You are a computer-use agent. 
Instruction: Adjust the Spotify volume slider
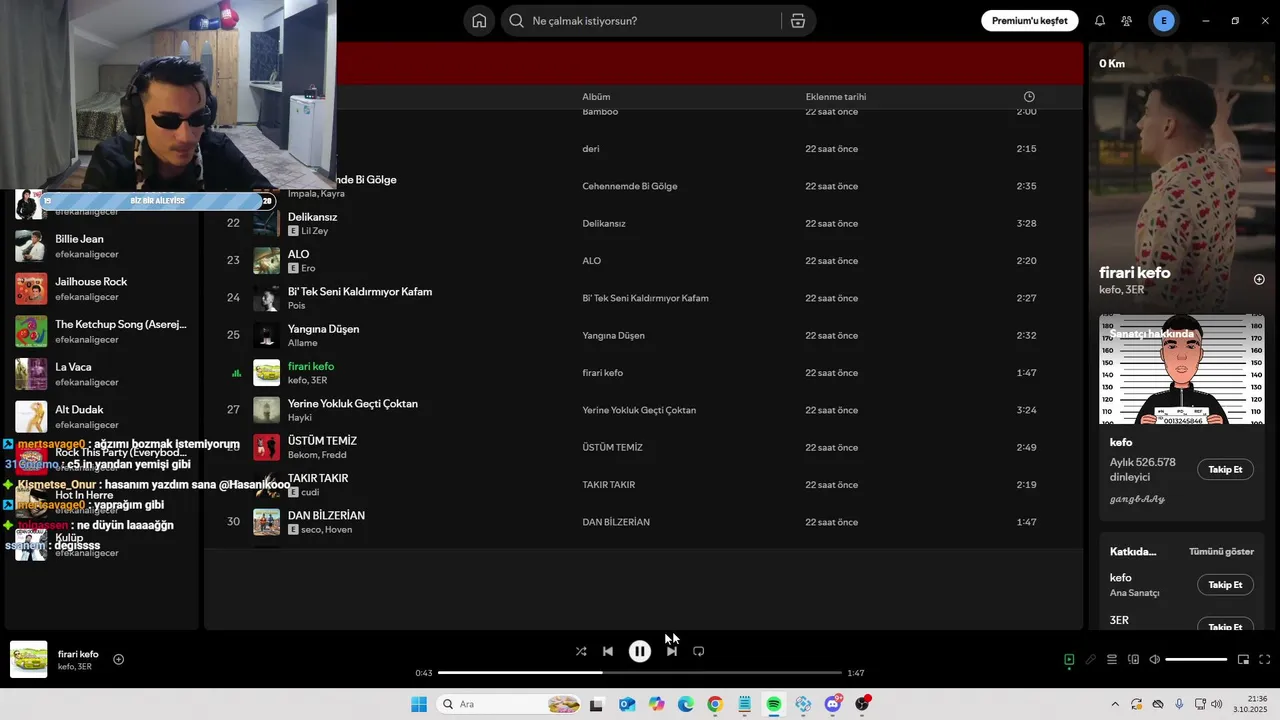click(1196, 660)
